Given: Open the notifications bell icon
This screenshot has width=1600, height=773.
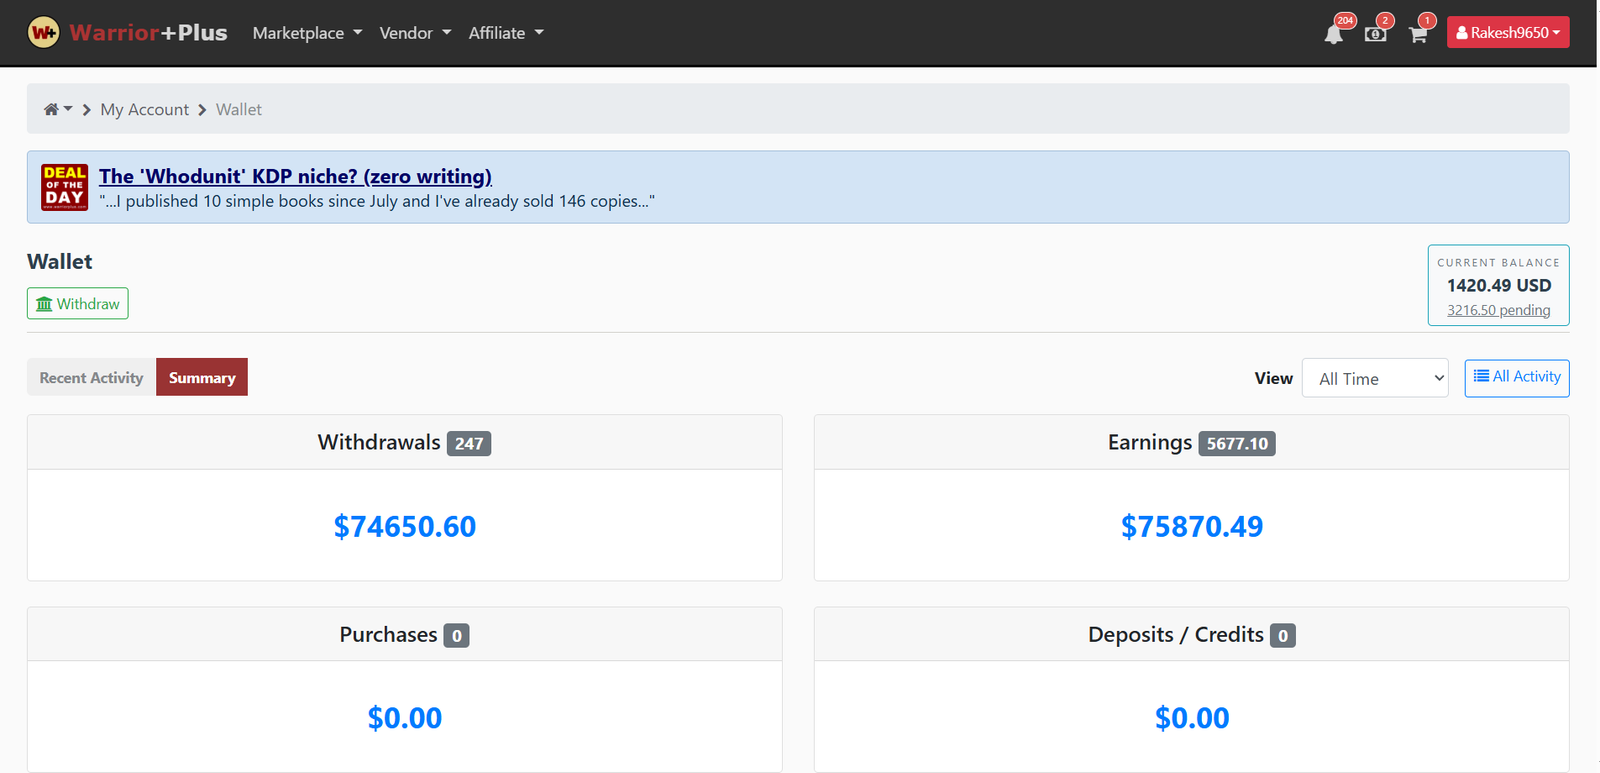Looking at the screenshot, I should point(1334,34).
